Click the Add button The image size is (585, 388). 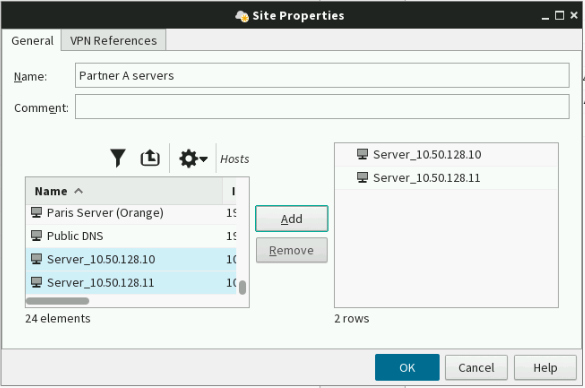[x=292, y=219]
